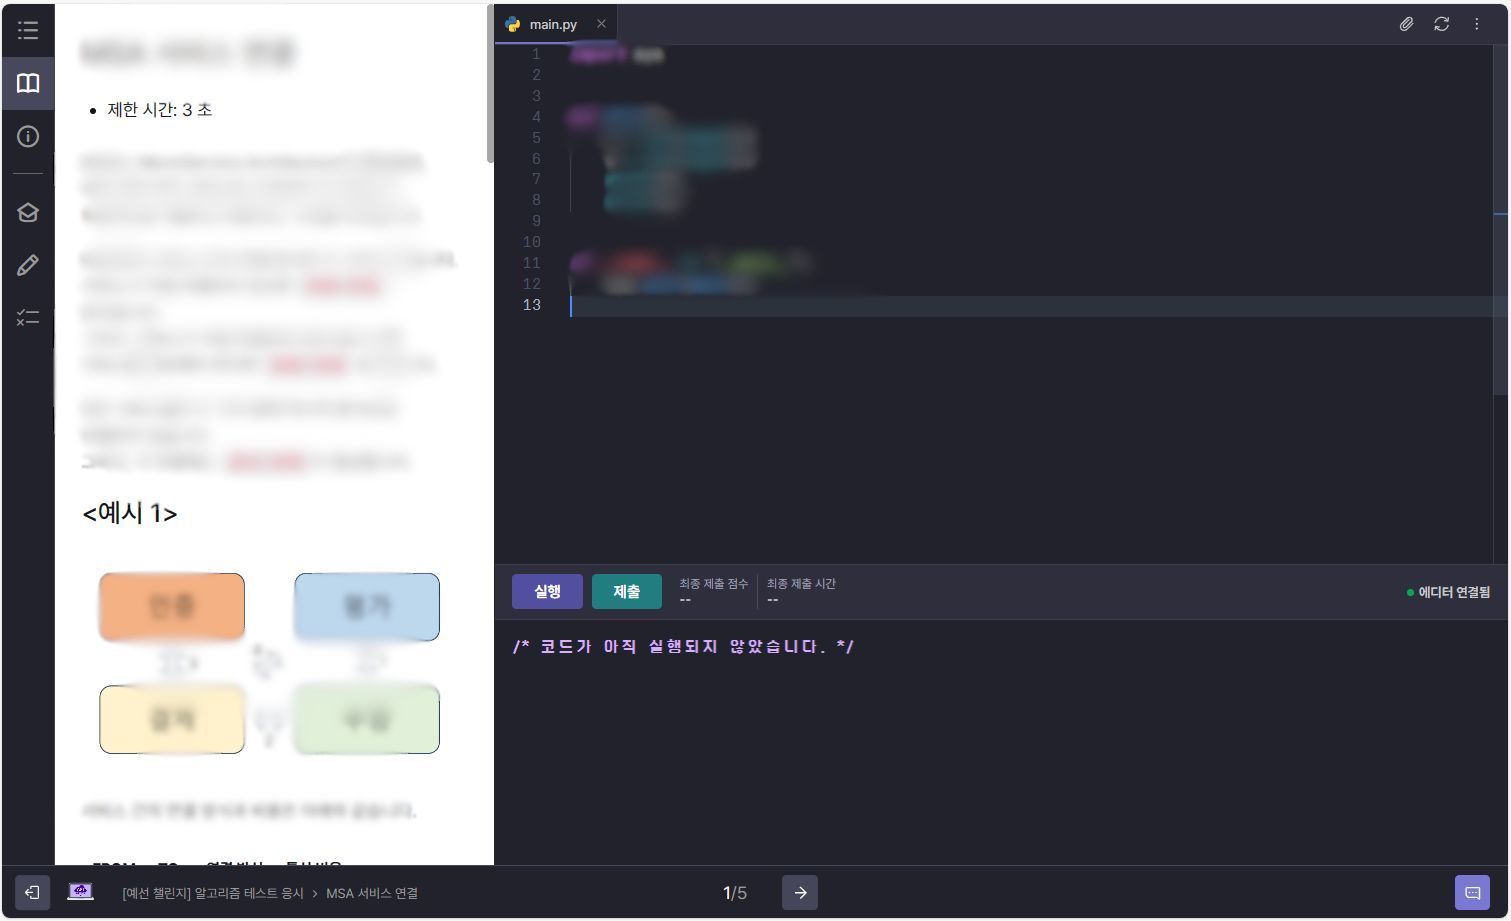Close the main.py tab
The height and width of the screenshot is (921, 1511).
point(601,24)
